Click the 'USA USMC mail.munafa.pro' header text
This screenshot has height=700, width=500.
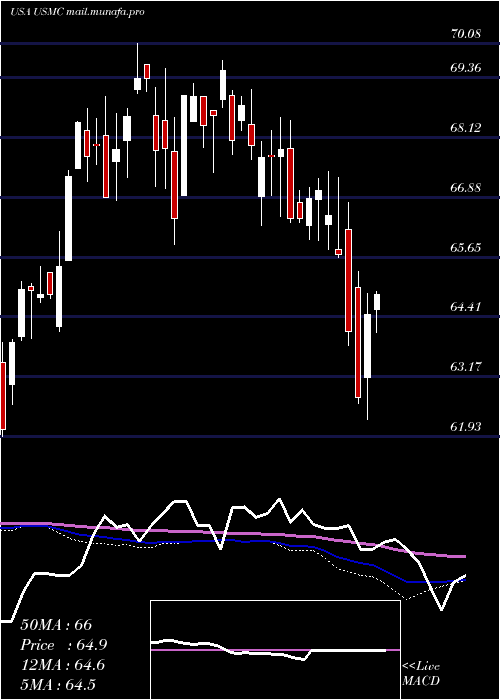click(x=77, y=12)
